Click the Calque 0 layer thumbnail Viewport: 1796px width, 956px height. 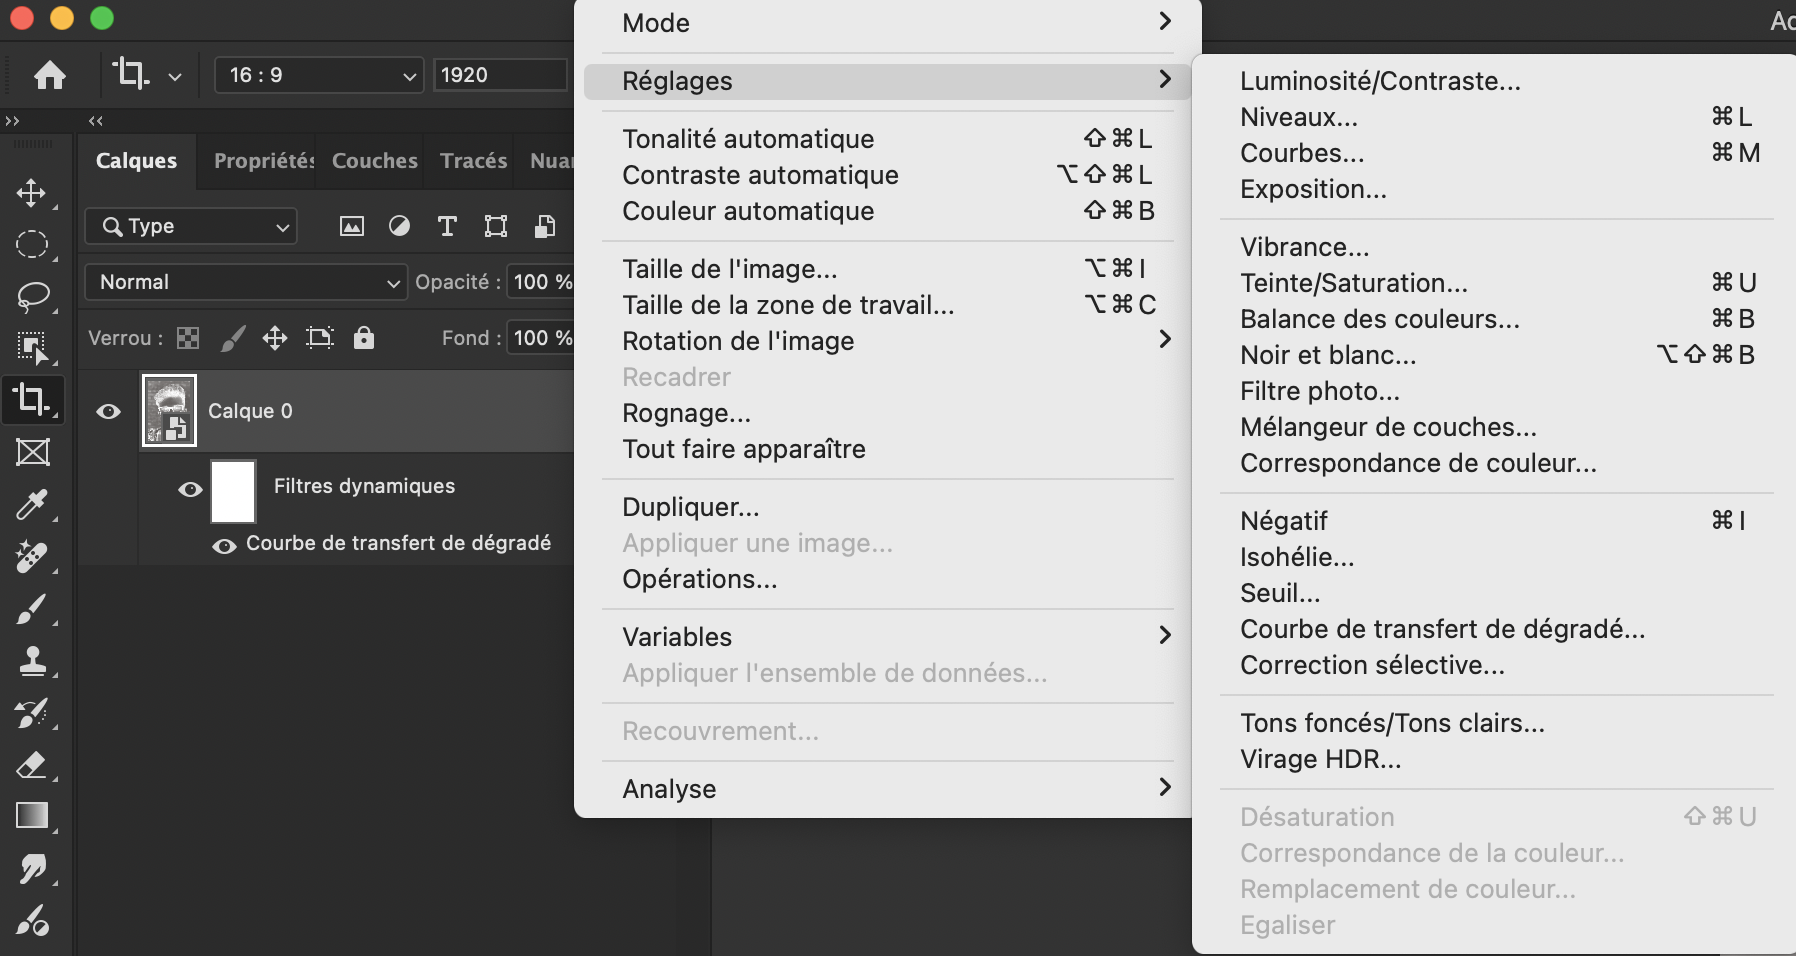[170, 410]
